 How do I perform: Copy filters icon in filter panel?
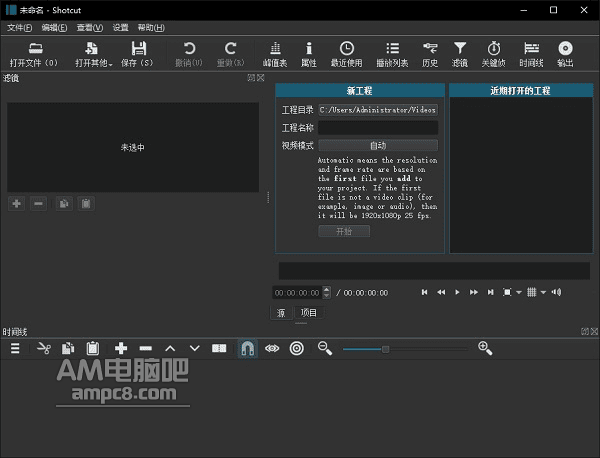click(64, 204)
